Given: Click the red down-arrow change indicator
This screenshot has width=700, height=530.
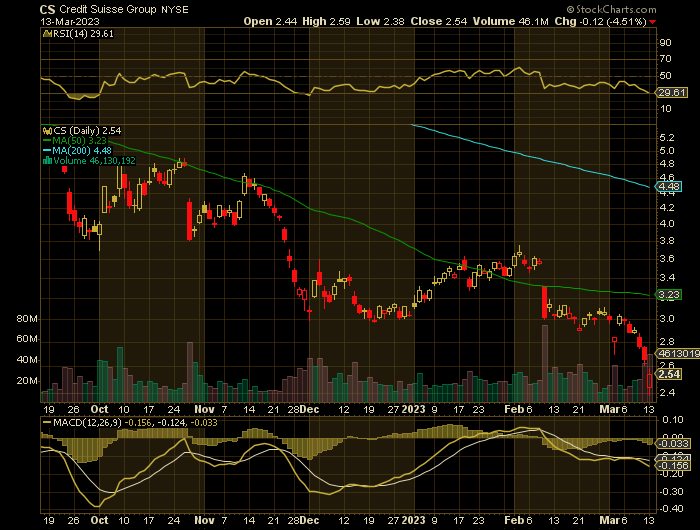Looking at the screenshot, I should [653, 22].
